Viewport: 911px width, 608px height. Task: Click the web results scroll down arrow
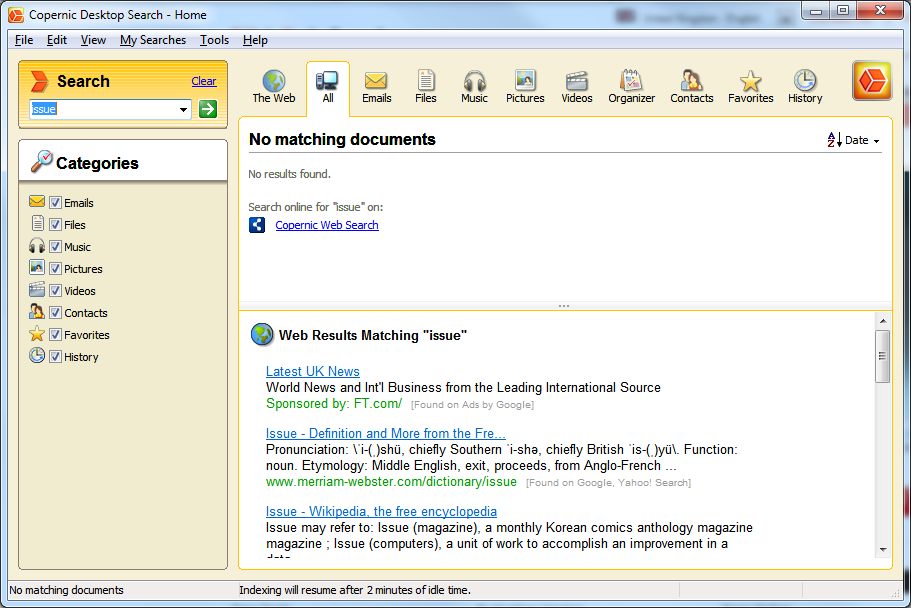[883, 549]
